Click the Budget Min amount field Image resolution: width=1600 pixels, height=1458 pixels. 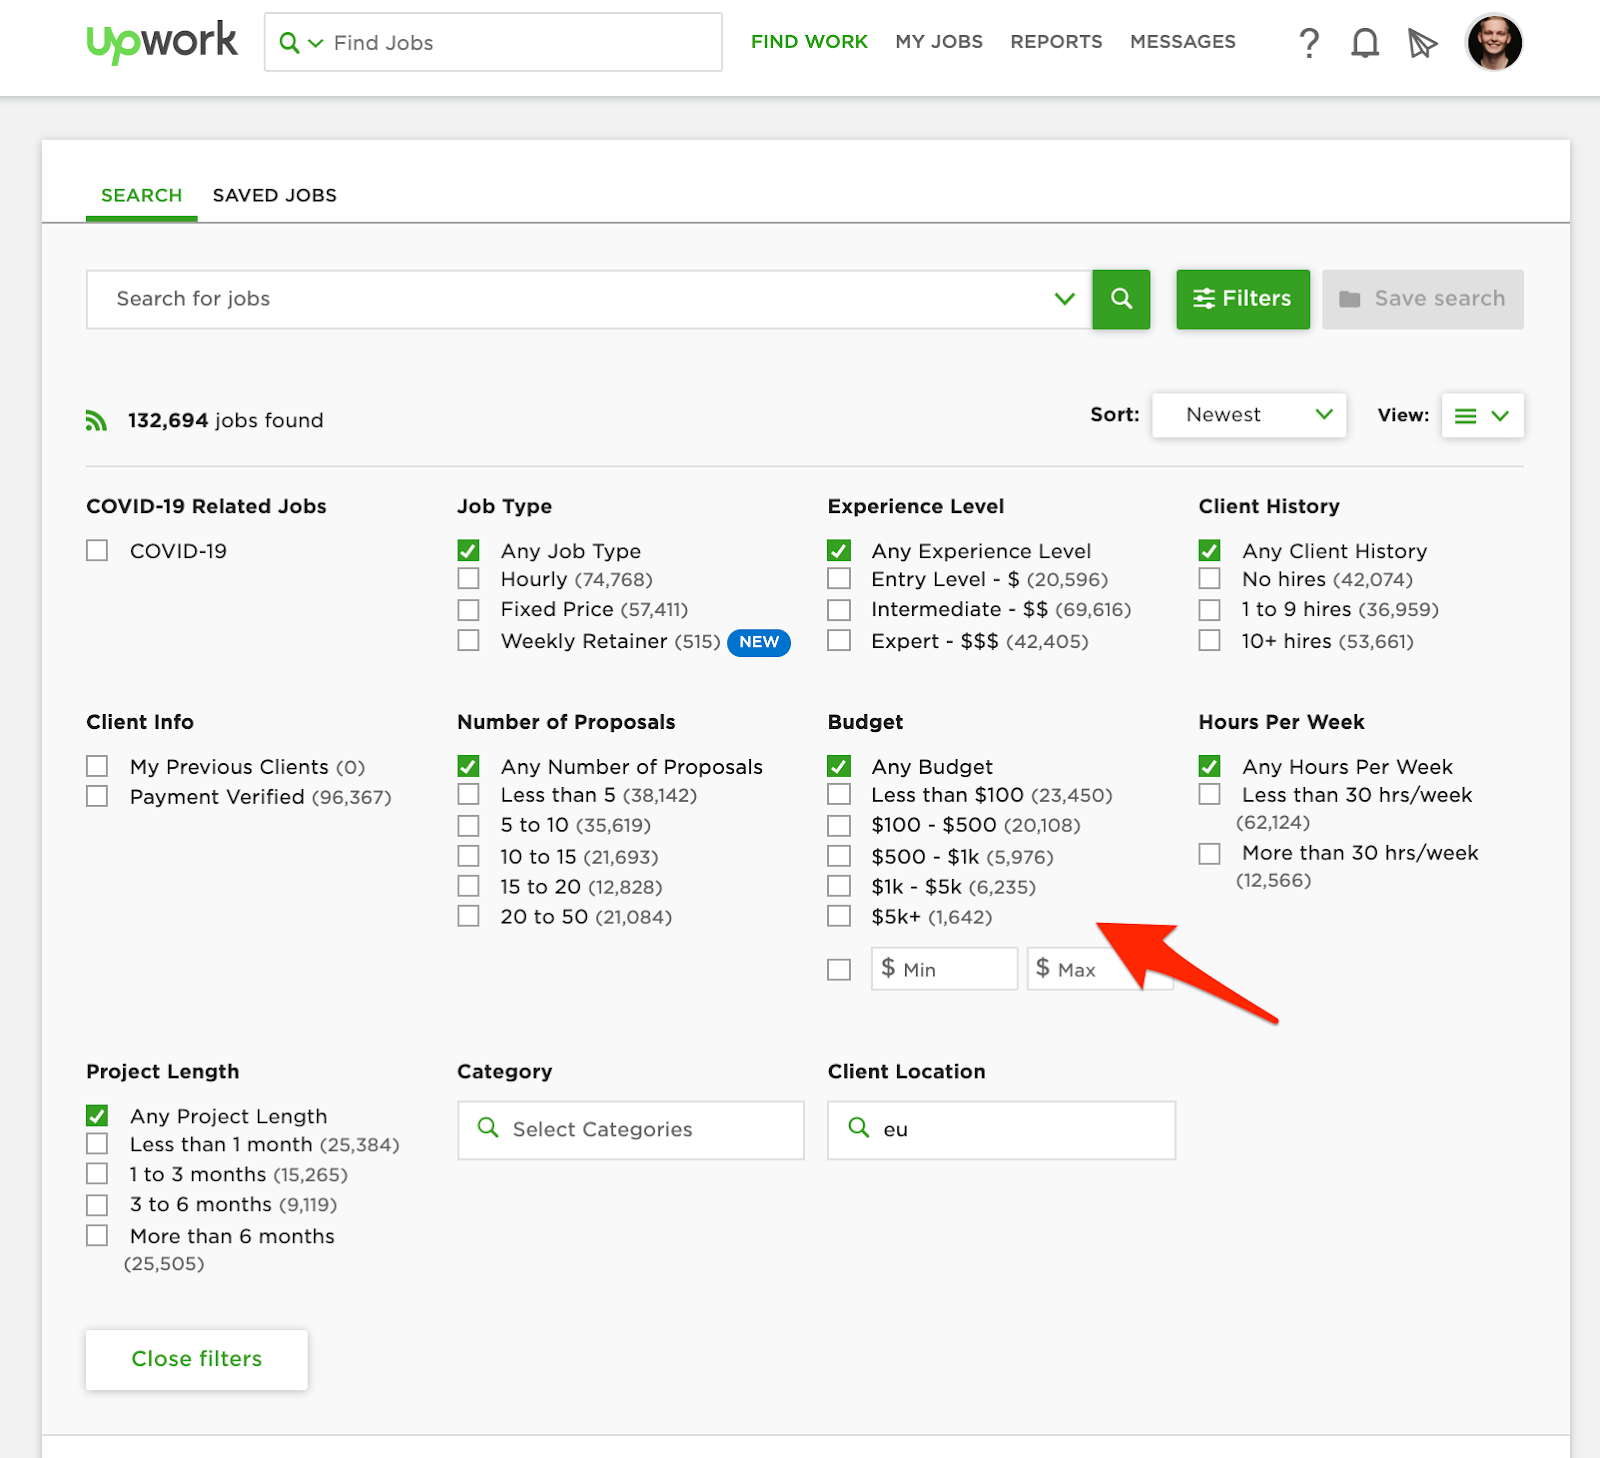tap(944, 969)
